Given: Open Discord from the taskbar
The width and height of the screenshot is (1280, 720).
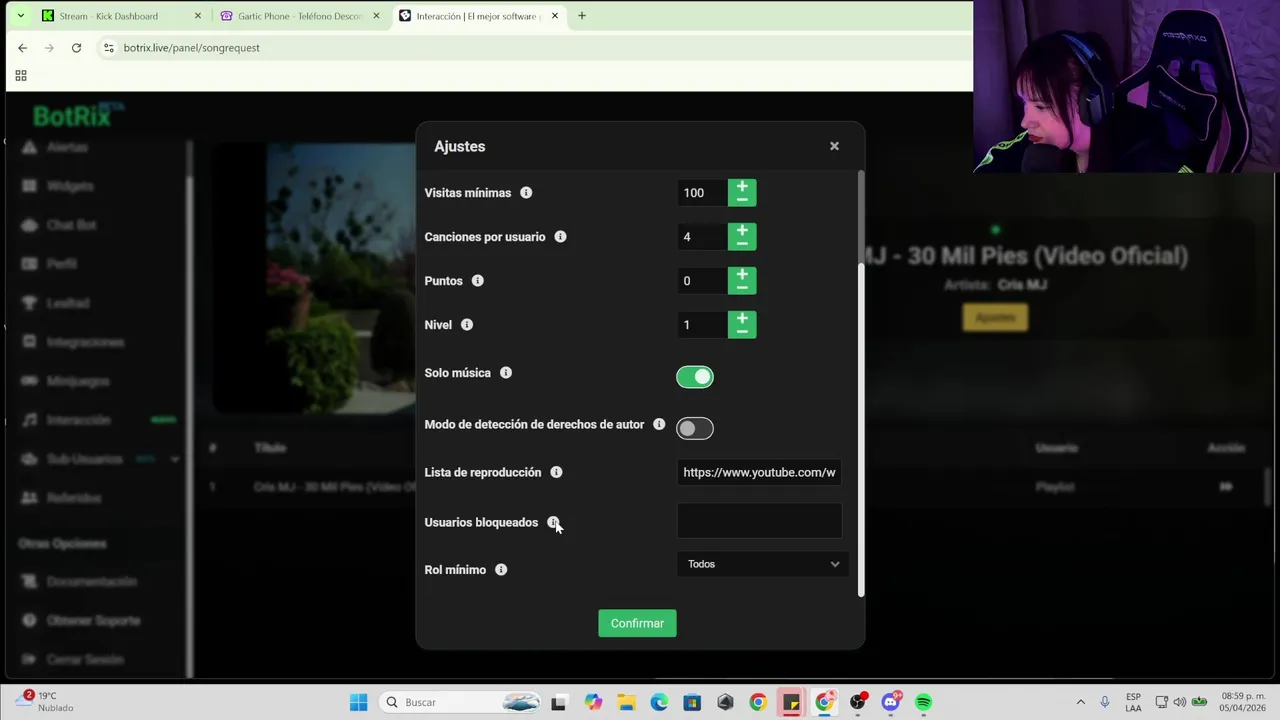Looking at the screenshot, I should click(x=890, y=702).
